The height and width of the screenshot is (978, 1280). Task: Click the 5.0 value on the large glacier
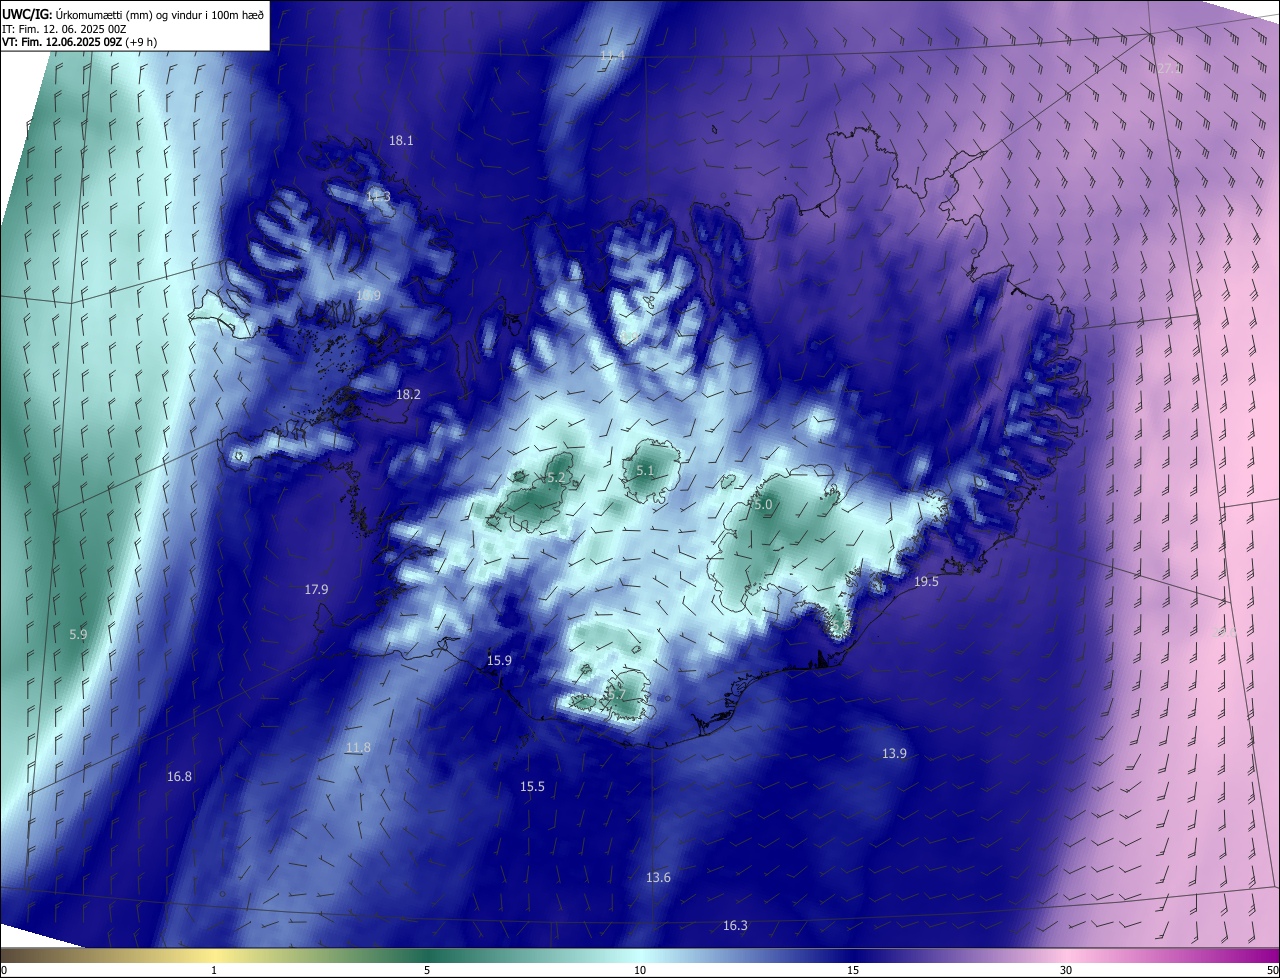764,505
